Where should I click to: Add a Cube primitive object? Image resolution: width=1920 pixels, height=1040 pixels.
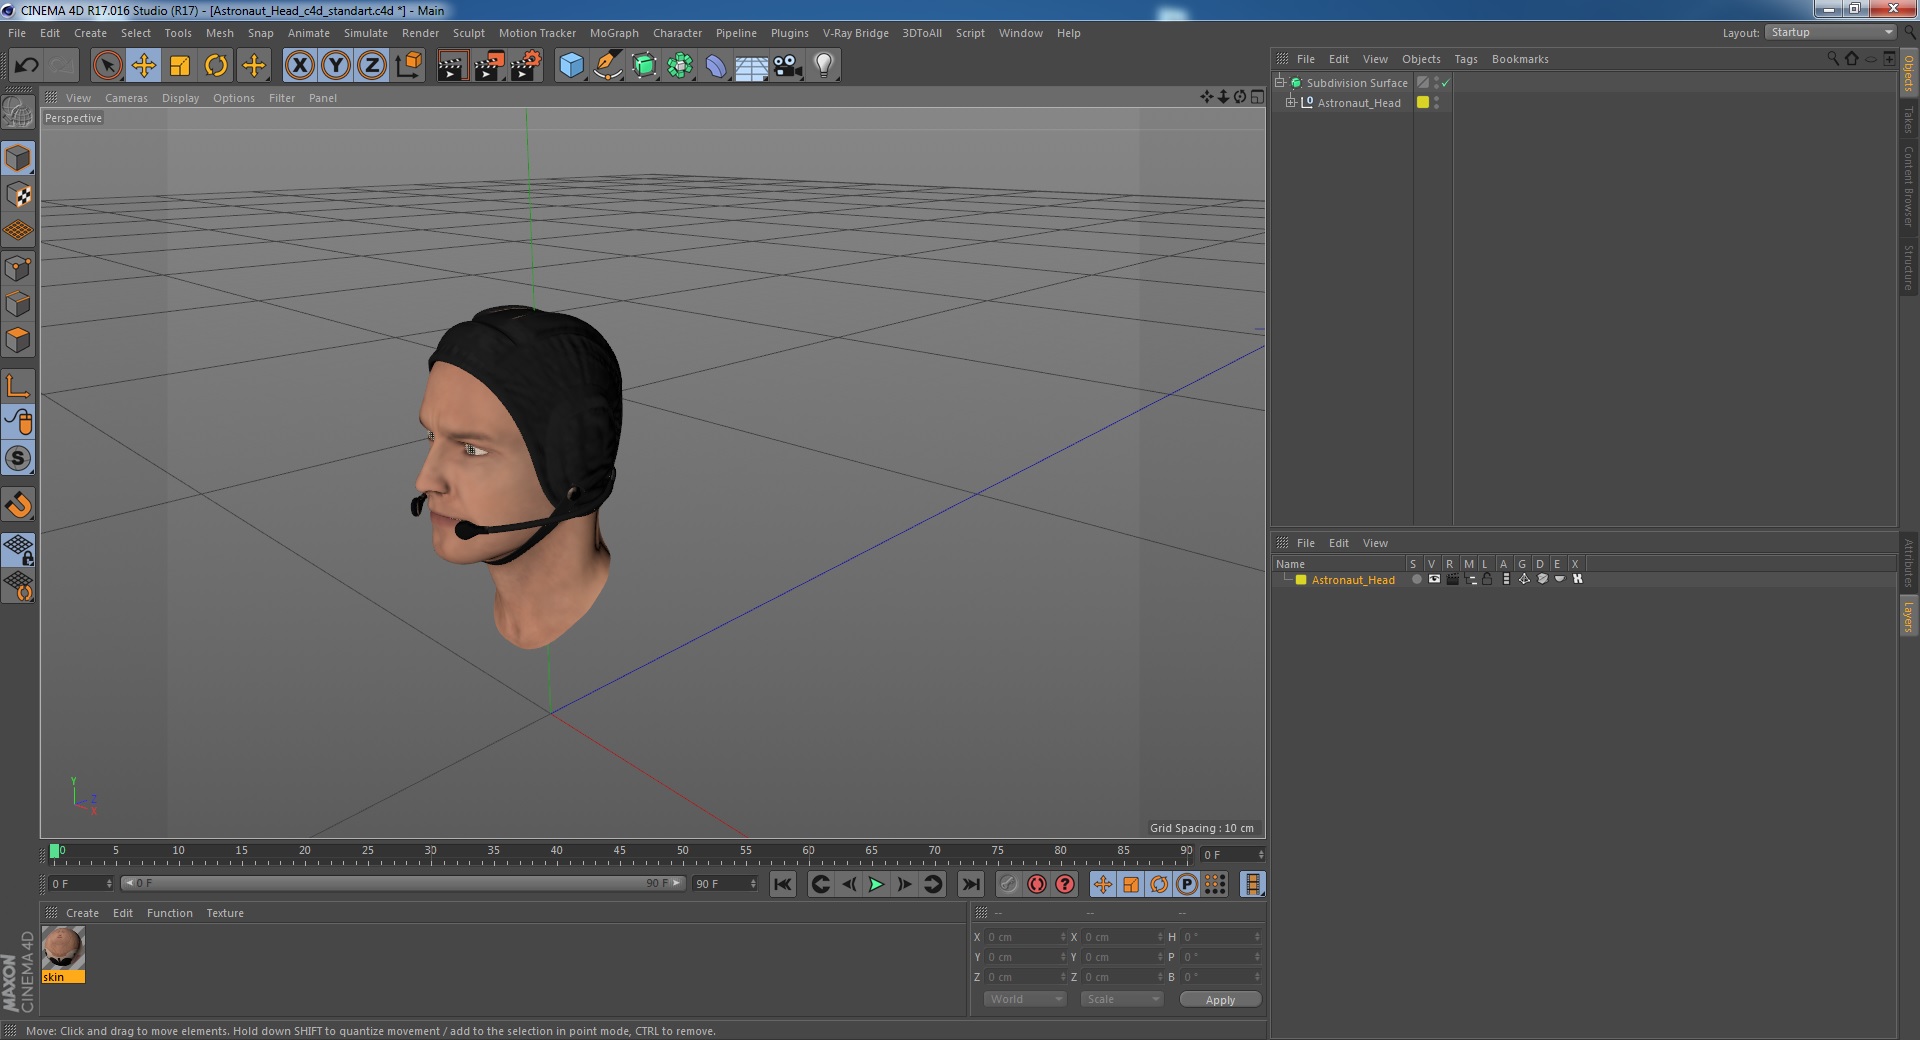click(x=571, y=66)
